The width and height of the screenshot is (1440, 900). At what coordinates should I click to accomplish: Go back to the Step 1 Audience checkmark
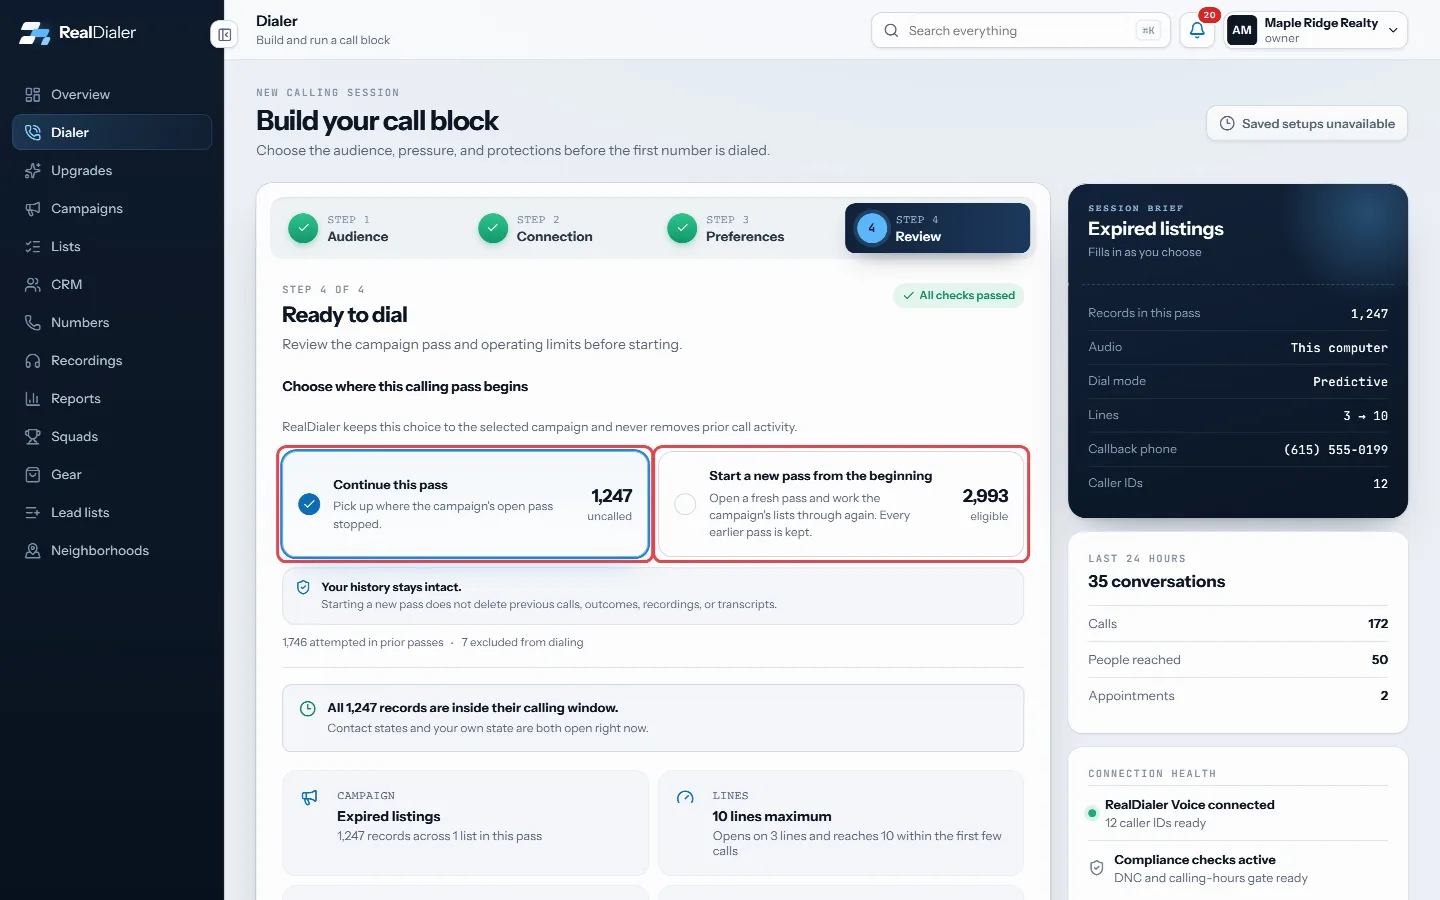[303, 228]
